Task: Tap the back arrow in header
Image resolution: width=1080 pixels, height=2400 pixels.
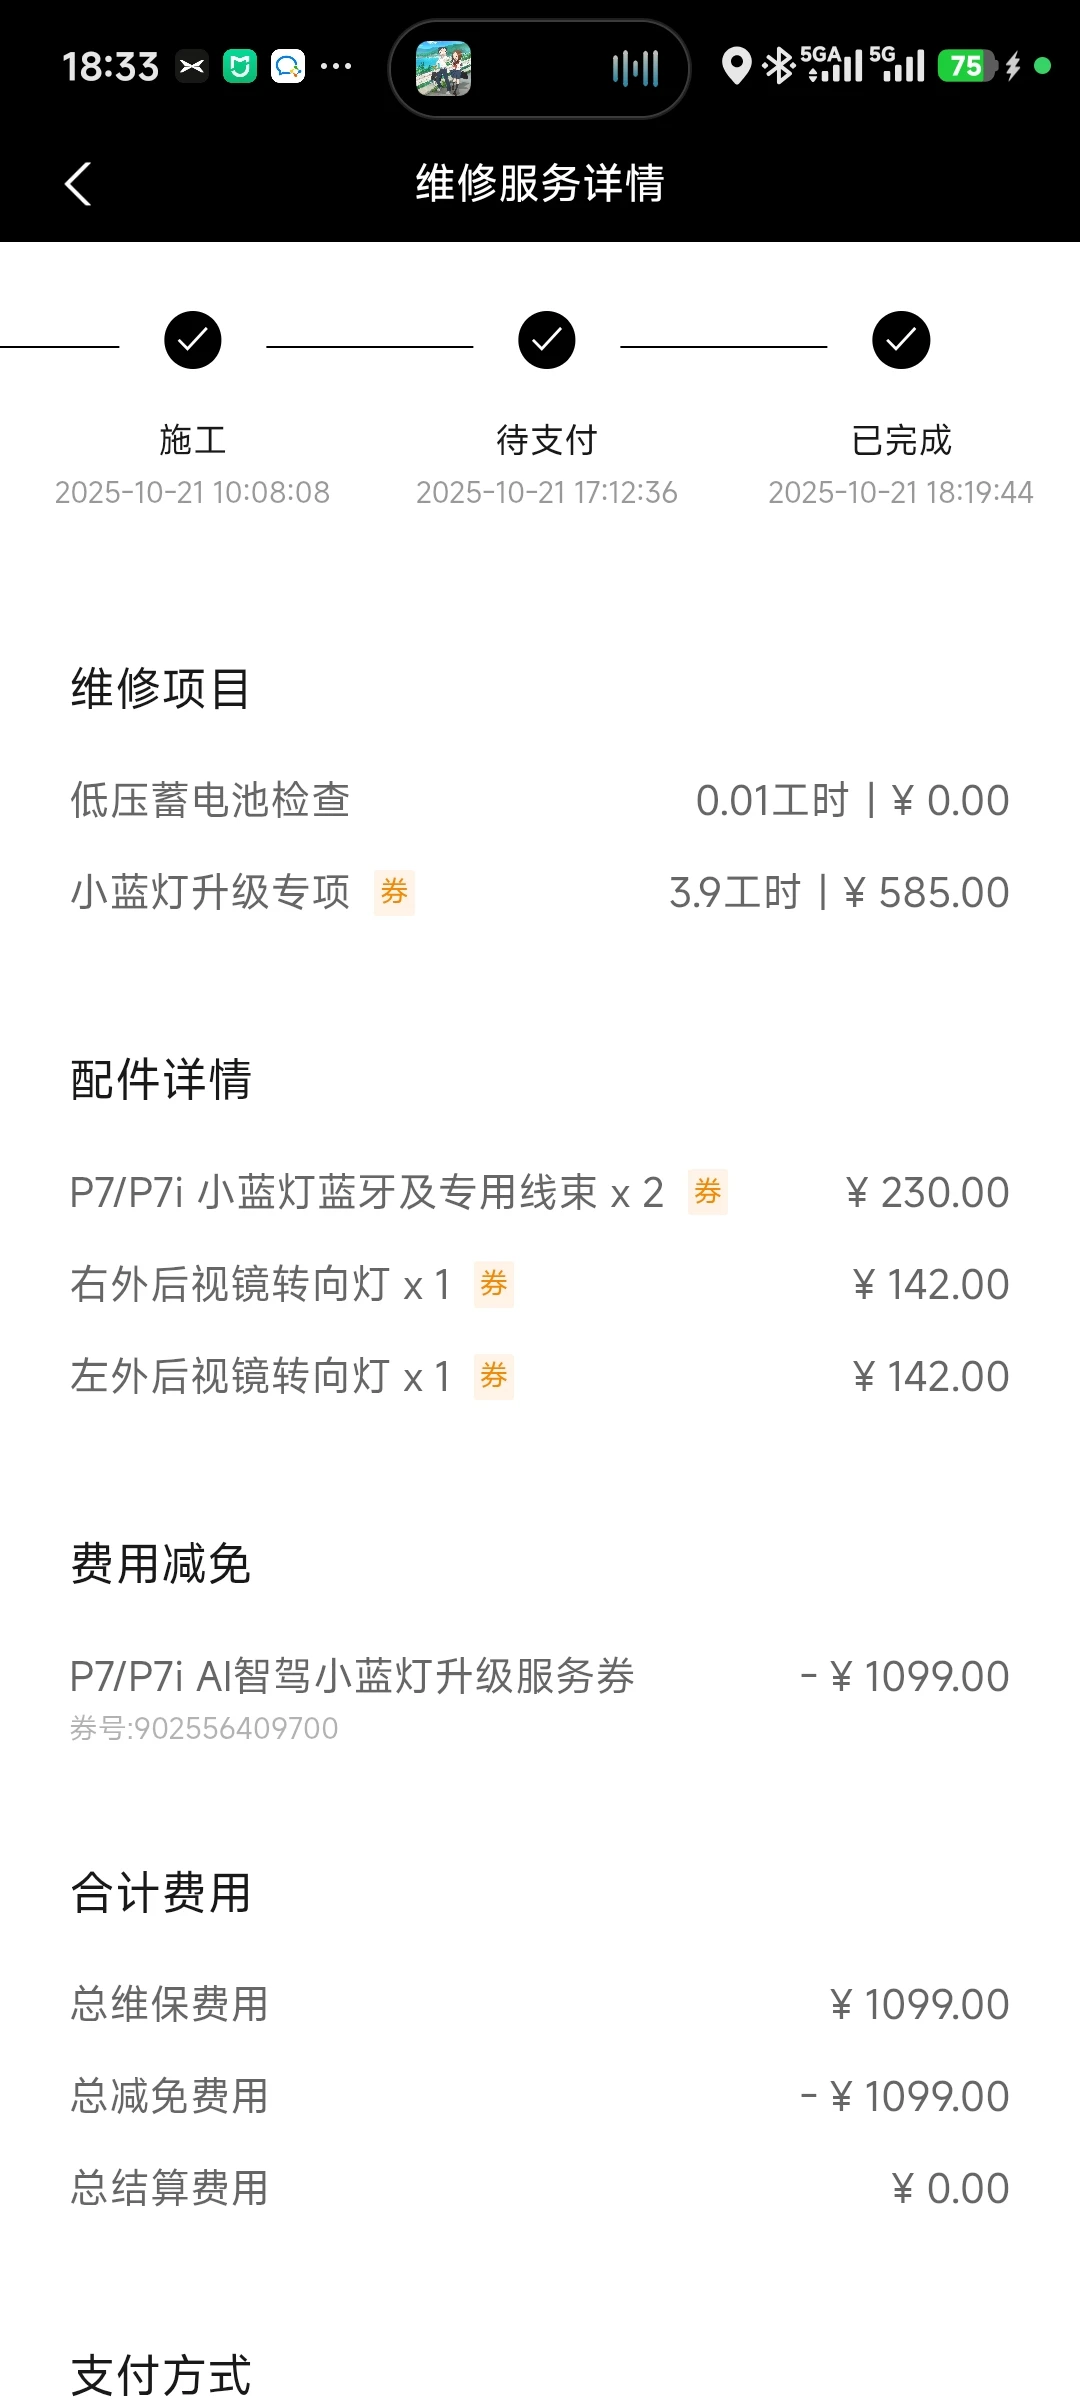Action: coord(78,184)
